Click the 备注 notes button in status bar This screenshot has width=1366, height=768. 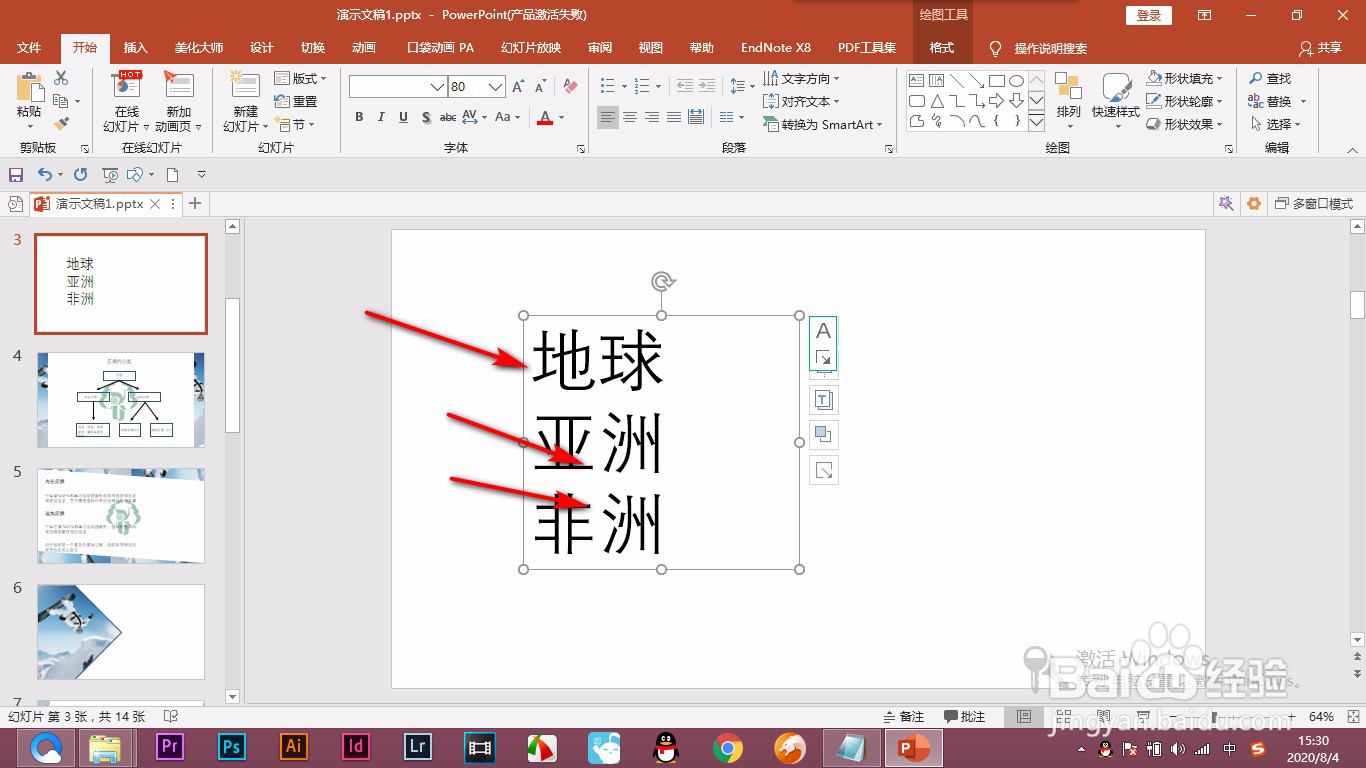pyautogui.click(x=904, y=717)
